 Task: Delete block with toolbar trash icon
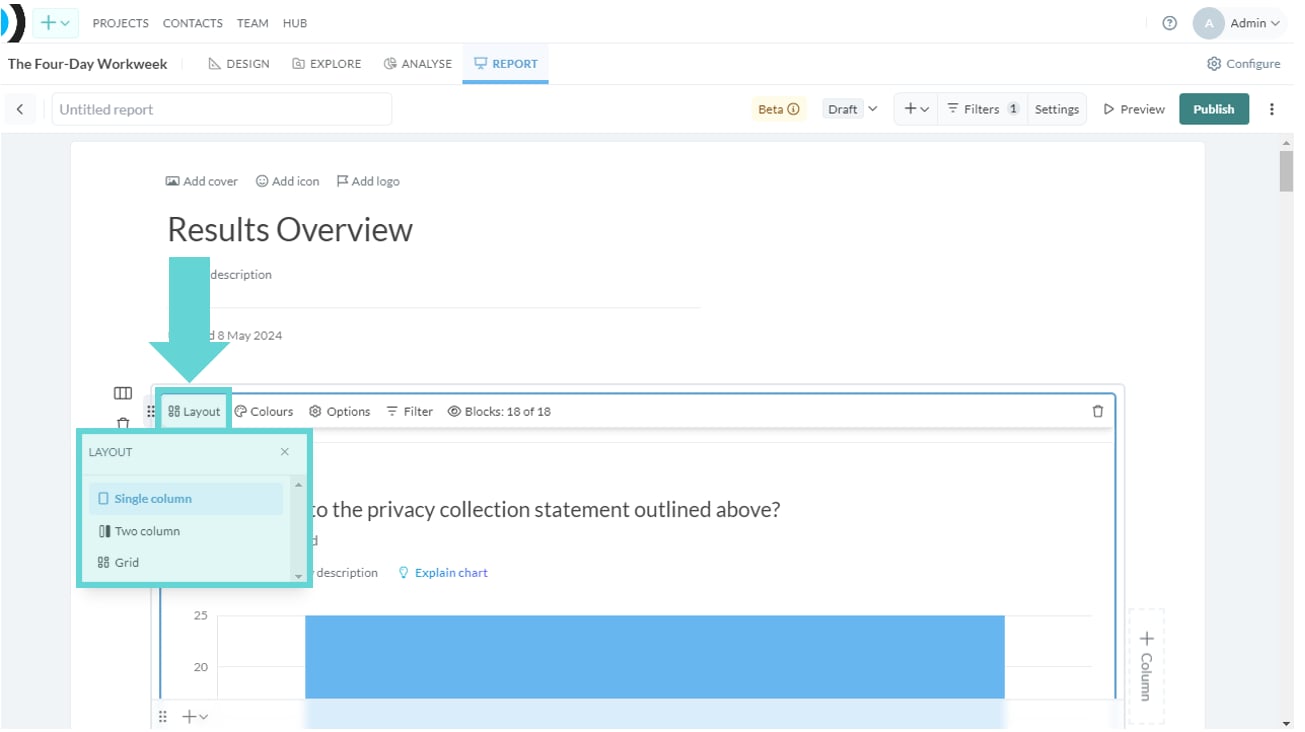(1098, 411)
